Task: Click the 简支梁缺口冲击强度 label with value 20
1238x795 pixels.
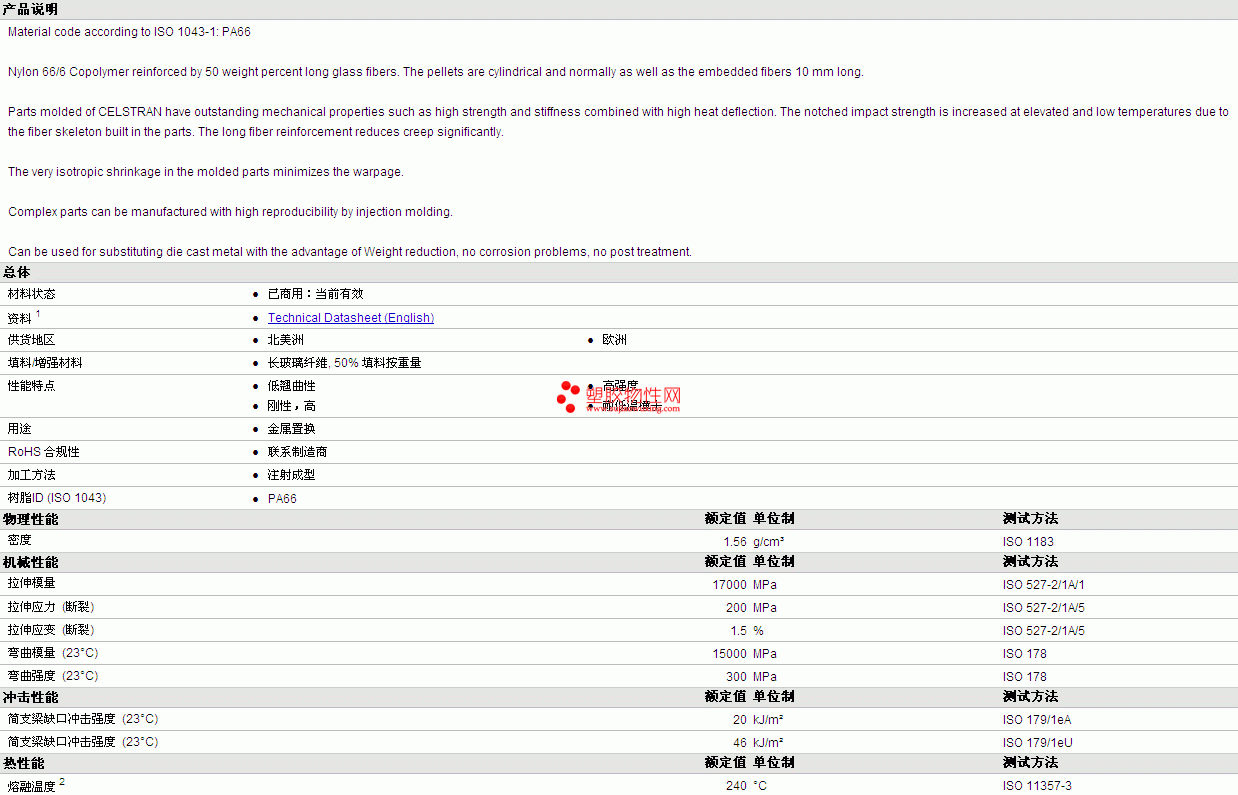Action: tap(83, 719)
